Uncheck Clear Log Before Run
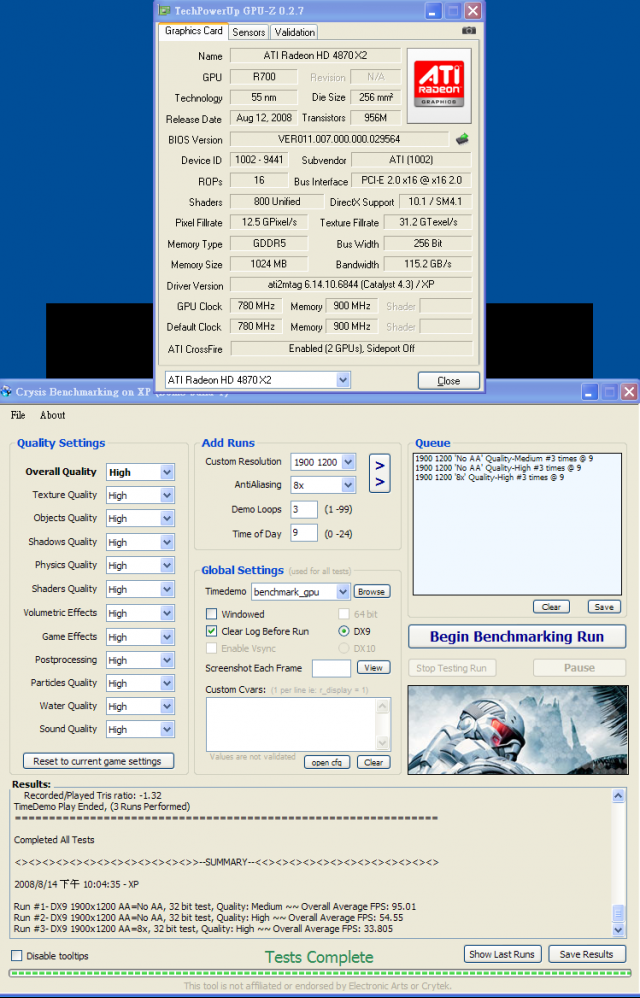The image size is (640, 998). point(212,631)
